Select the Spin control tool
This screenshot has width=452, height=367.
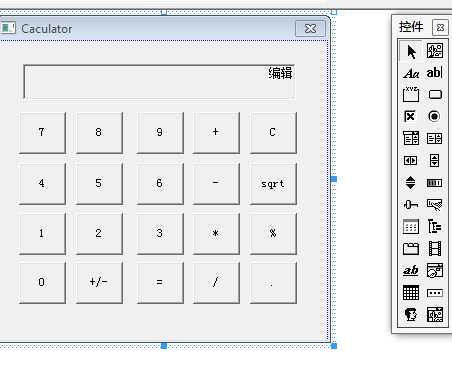(411, 183)
